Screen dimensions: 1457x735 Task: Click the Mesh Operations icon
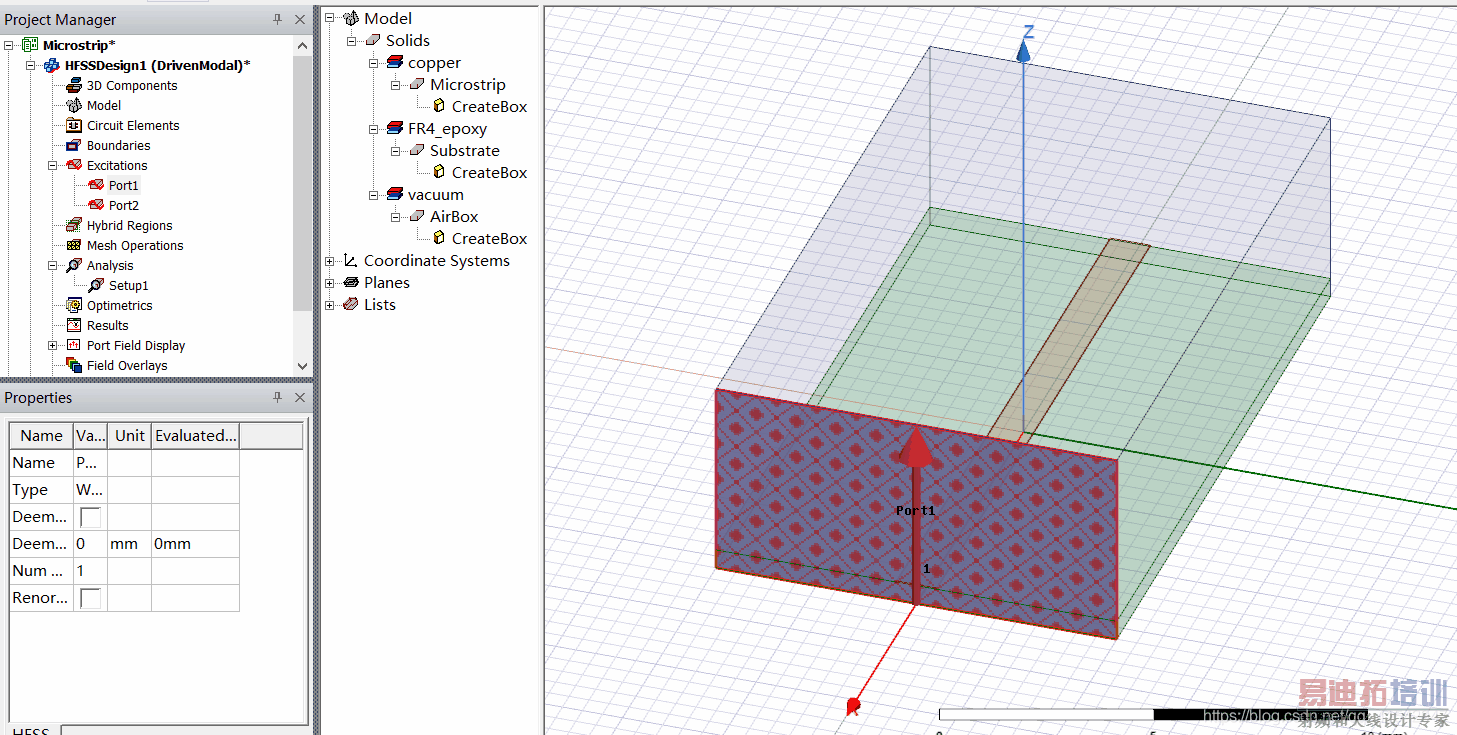[74, 245]
